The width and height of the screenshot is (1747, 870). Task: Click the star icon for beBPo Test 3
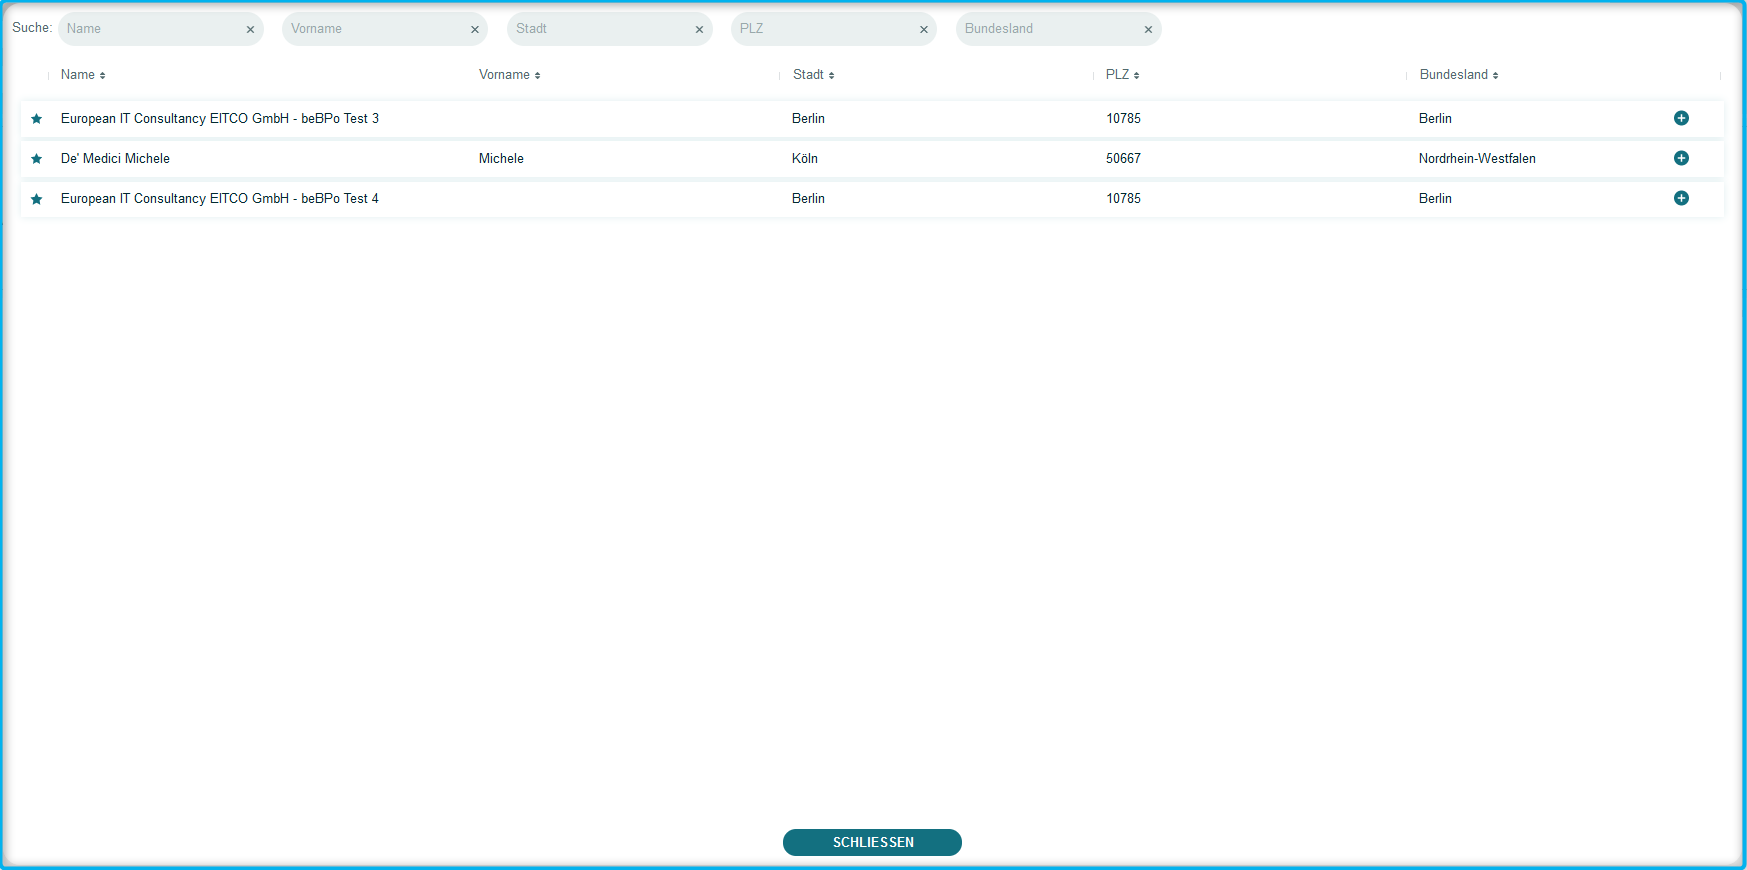point(37,119)
